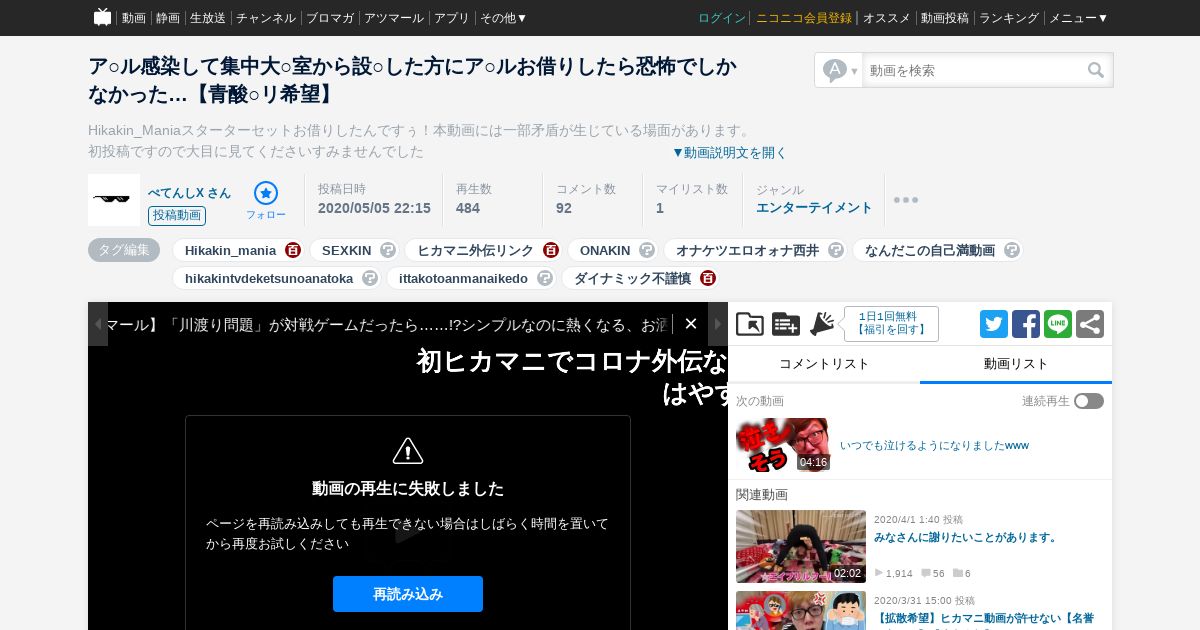Open the ダイナミック不謹慎 tag

pyautogui.click(x=632, y=278)
